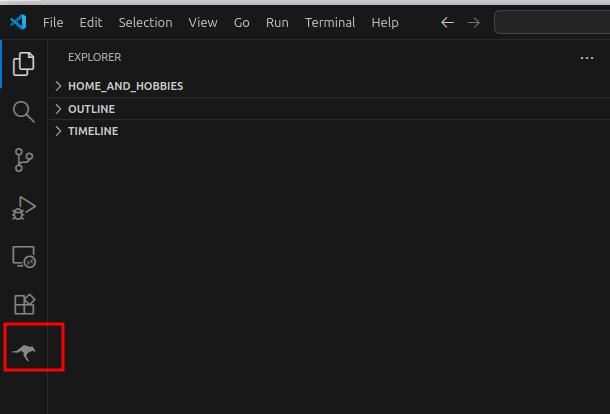Open the Search view magnifier icon

pos(23,111)
